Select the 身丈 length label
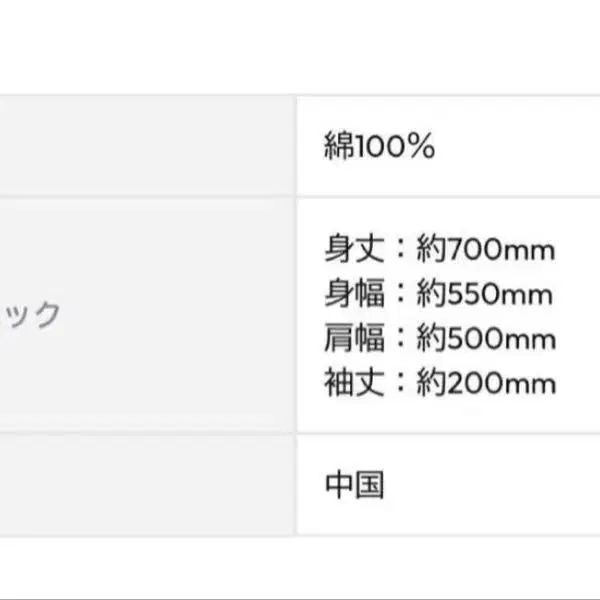Screen dimensions: 600x600 pos(354,249)
